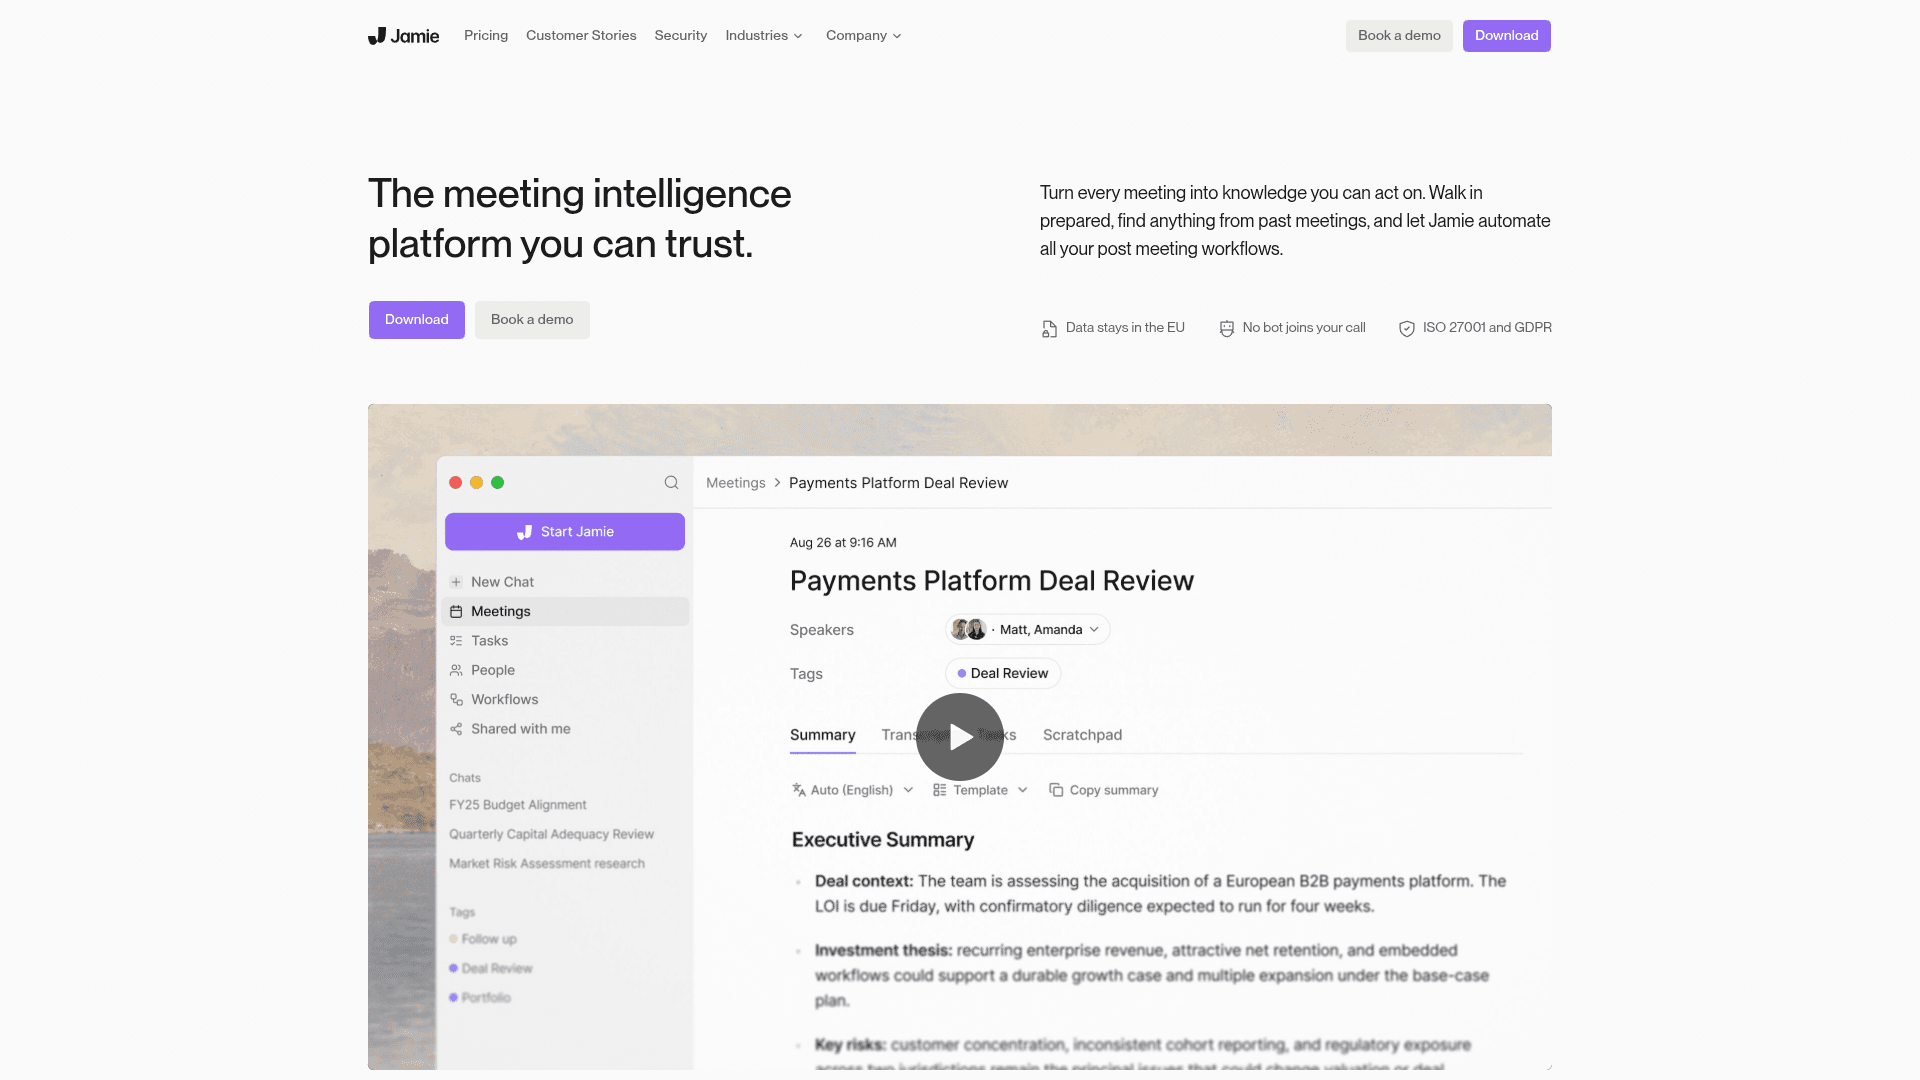The width and height of the screenshot is (1920, 1080).
Task: Open FY25 Budget Alignment chat
Action: (x=518, y=805)
